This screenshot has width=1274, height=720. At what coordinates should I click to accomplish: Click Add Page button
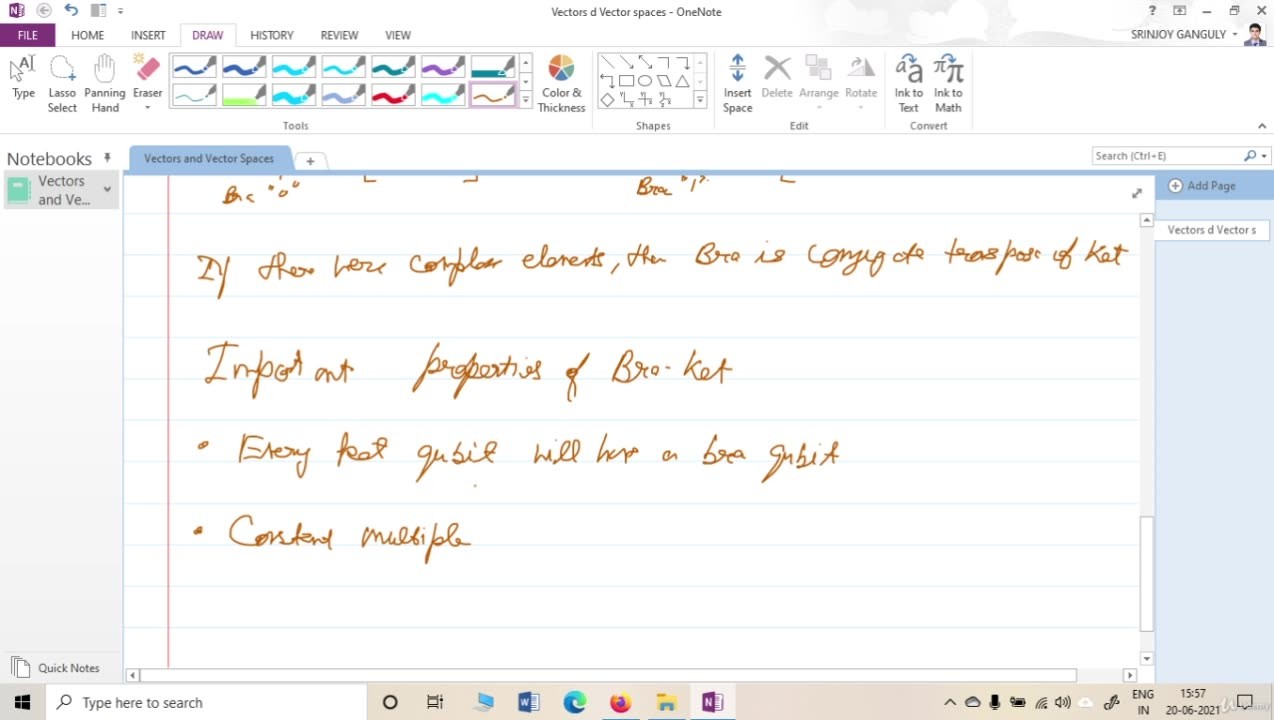point(1202,186)
